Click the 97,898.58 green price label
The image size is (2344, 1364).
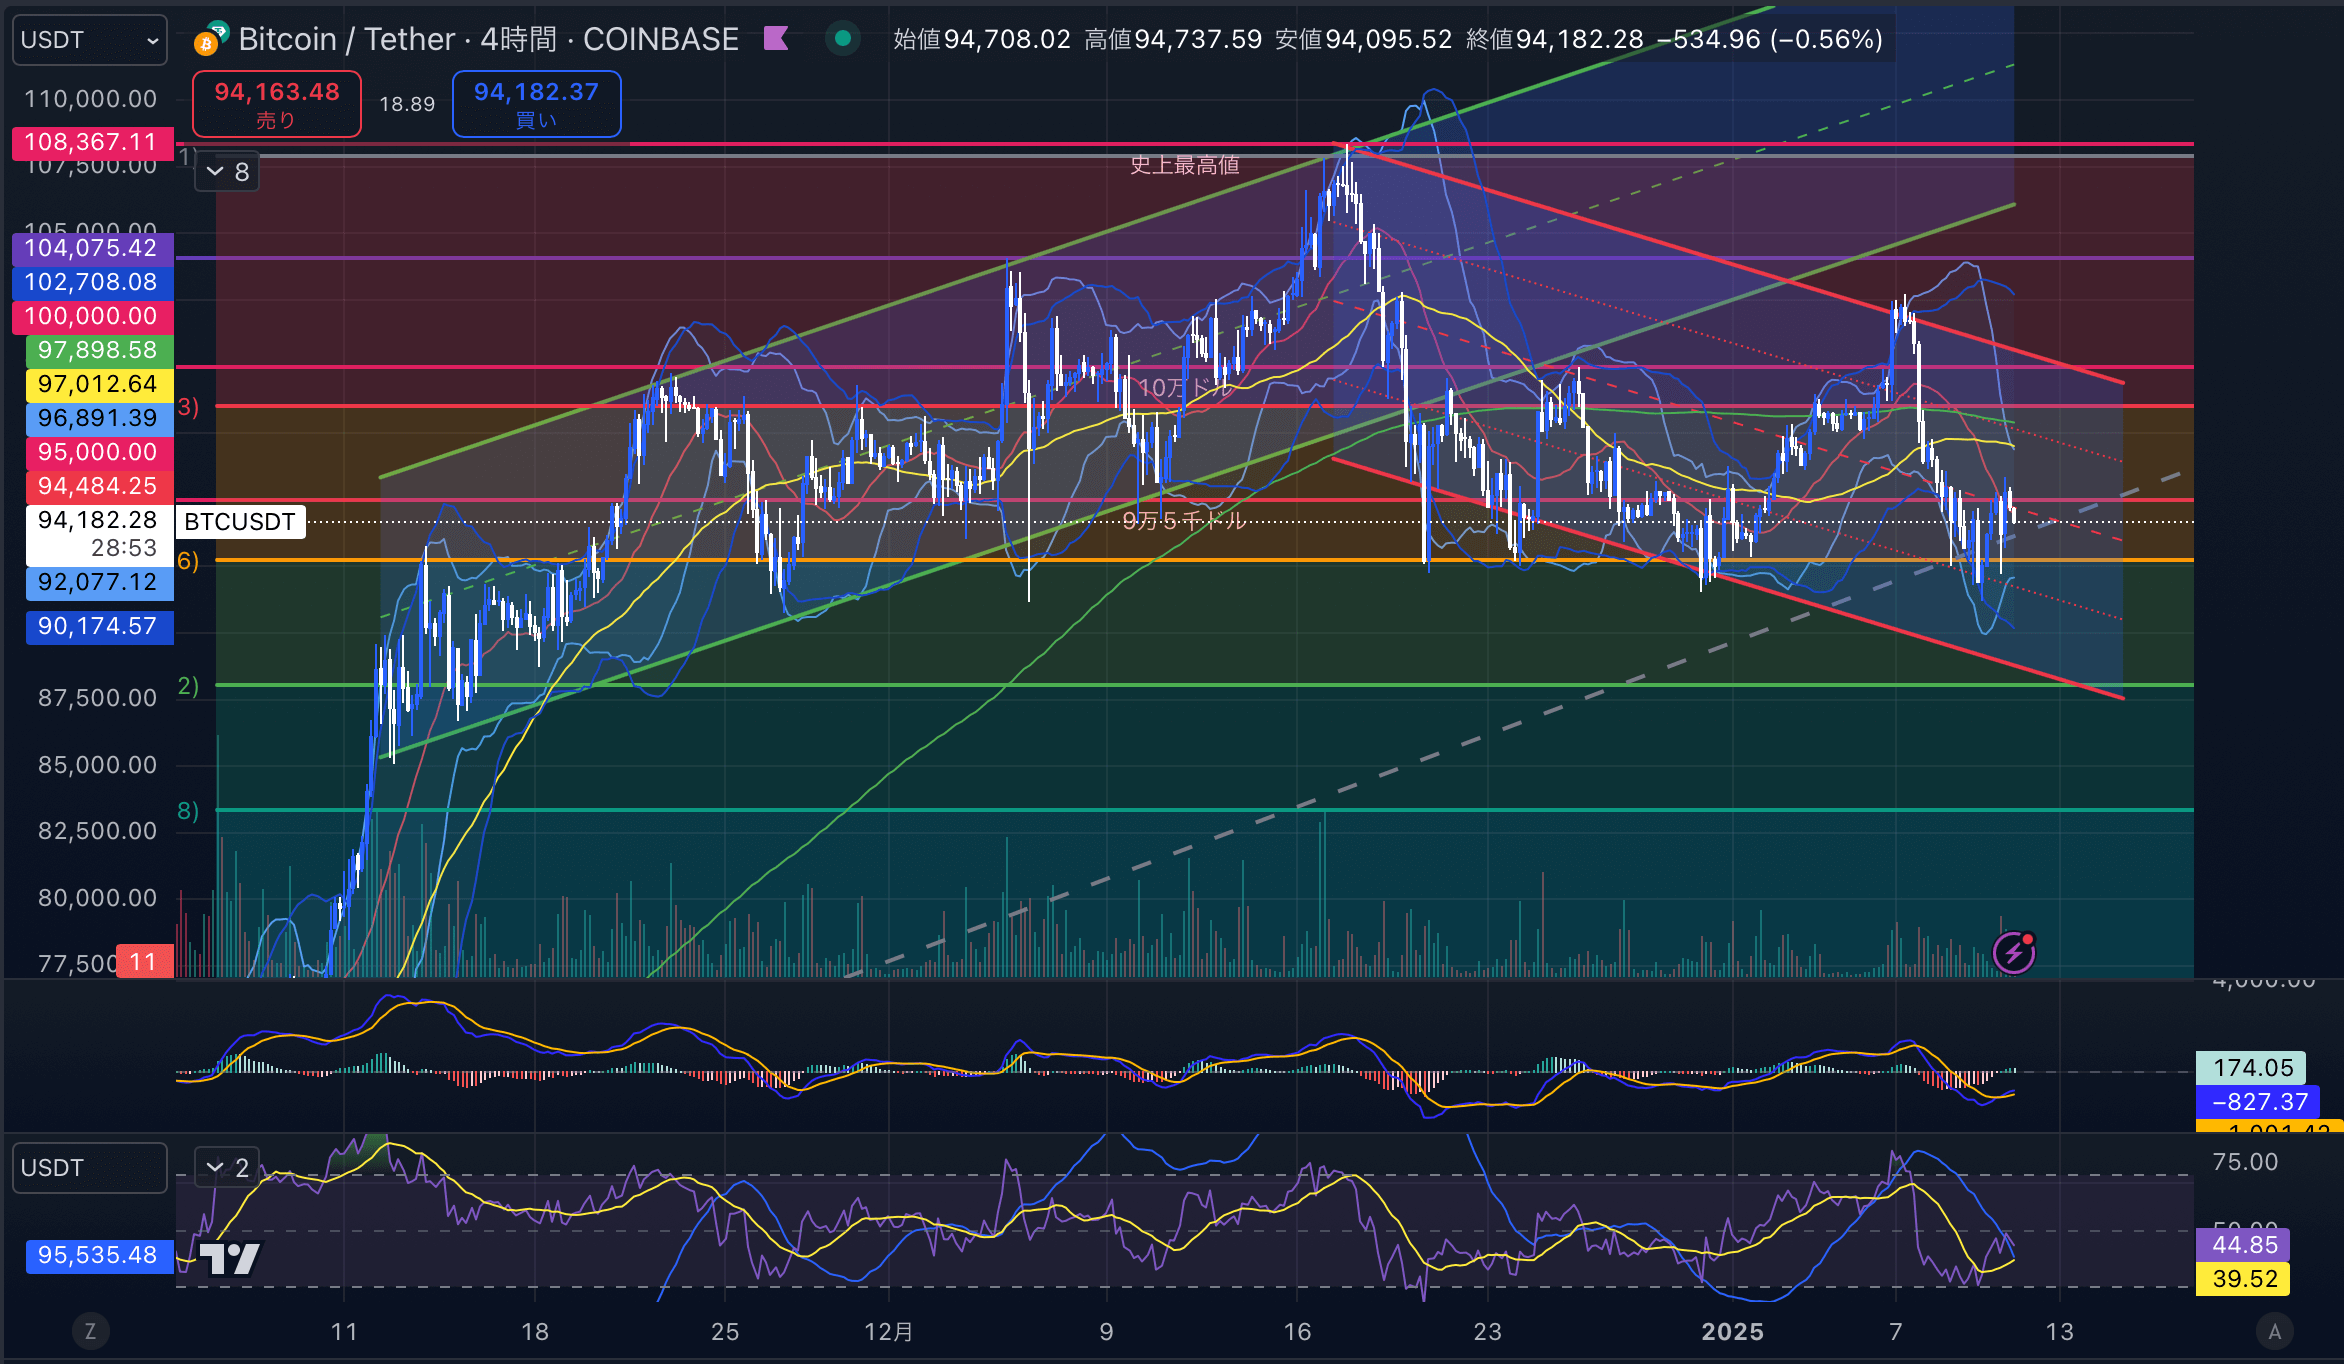click(x=99, y=350)
